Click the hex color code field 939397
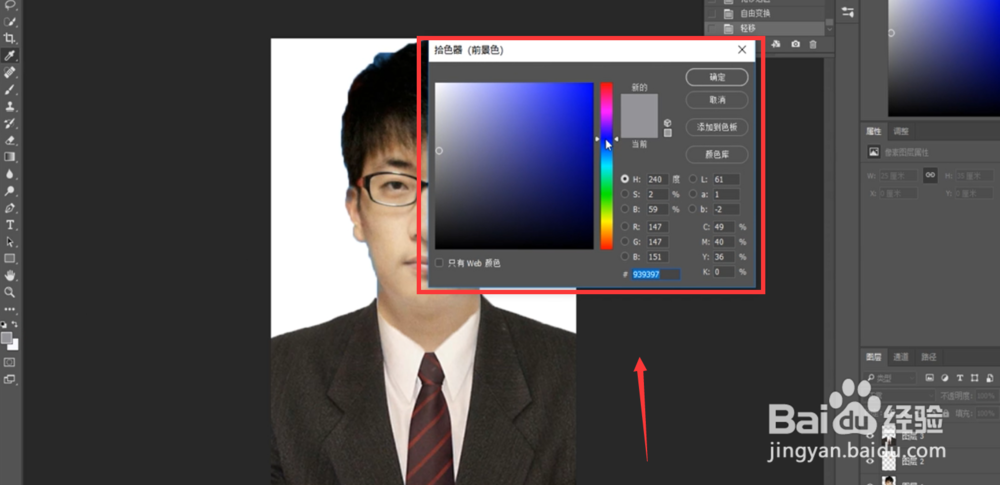Image resolution: width=1000 pixels, height=485 pixels. (x=656, y=274)
